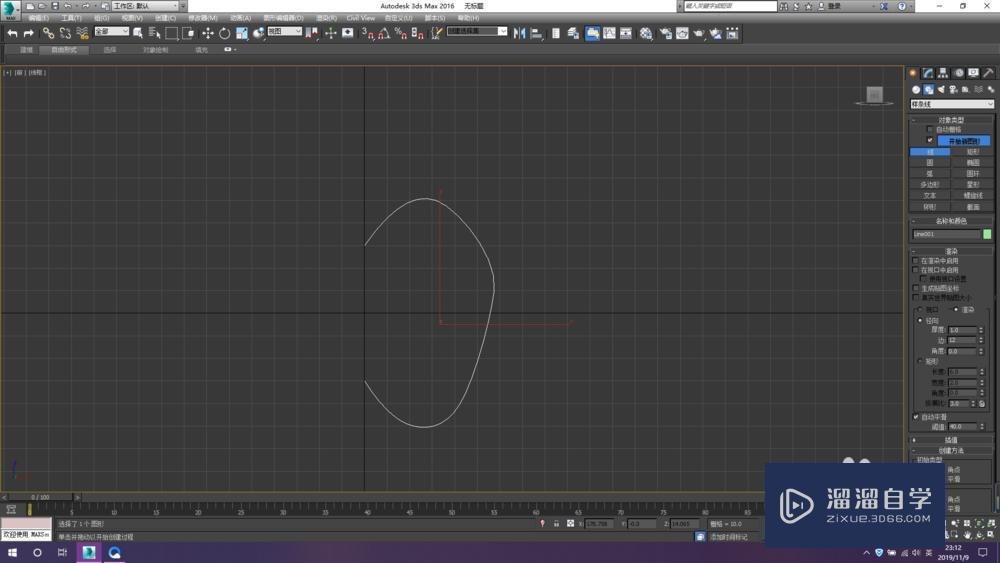This screenshot has width=1000, height=563.
Task: Check Generate Mapping Coords option
Action: coord(916,288)
